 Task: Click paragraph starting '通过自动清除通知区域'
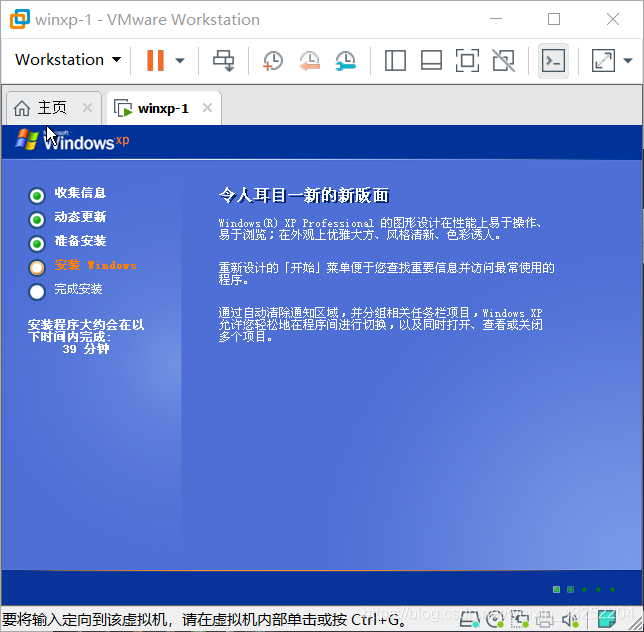pos(380,325)
